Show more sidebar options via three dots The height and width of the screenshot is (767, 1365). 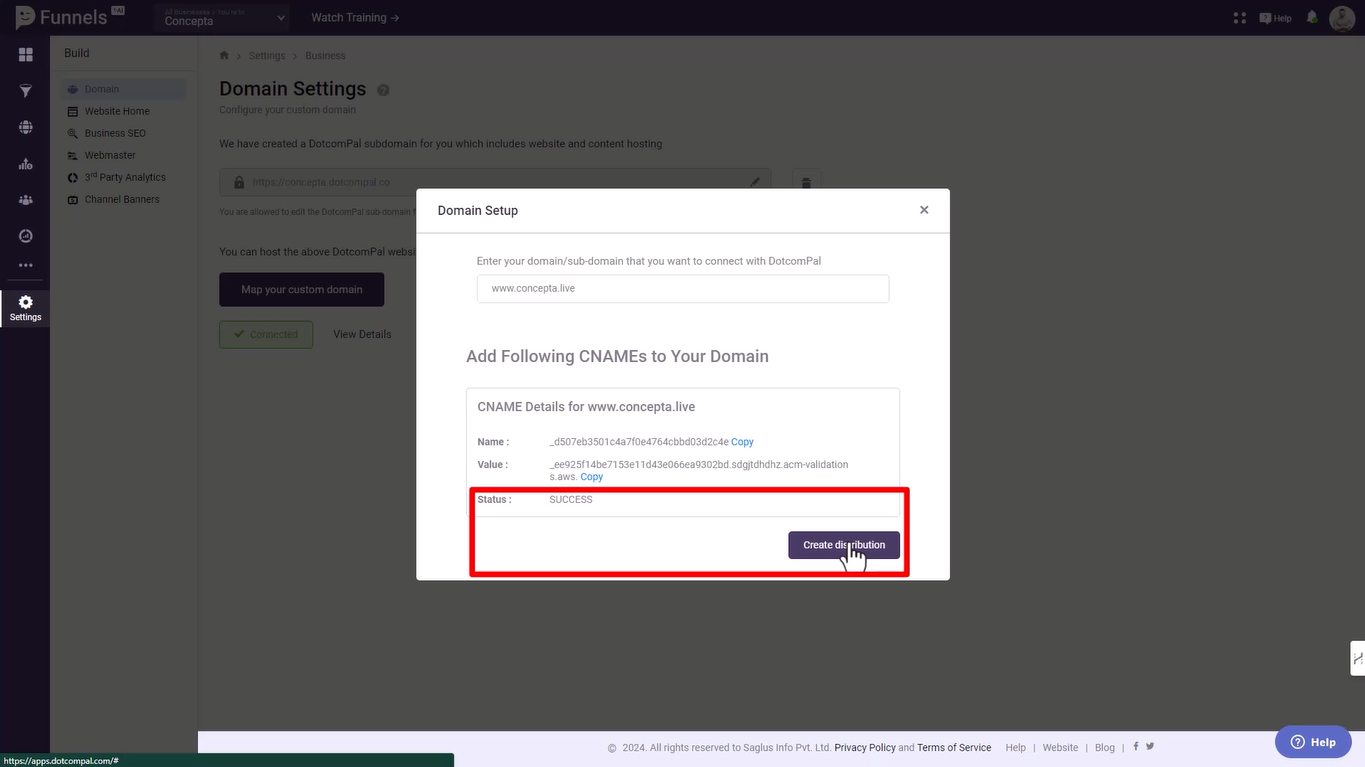tap(25, 265)
